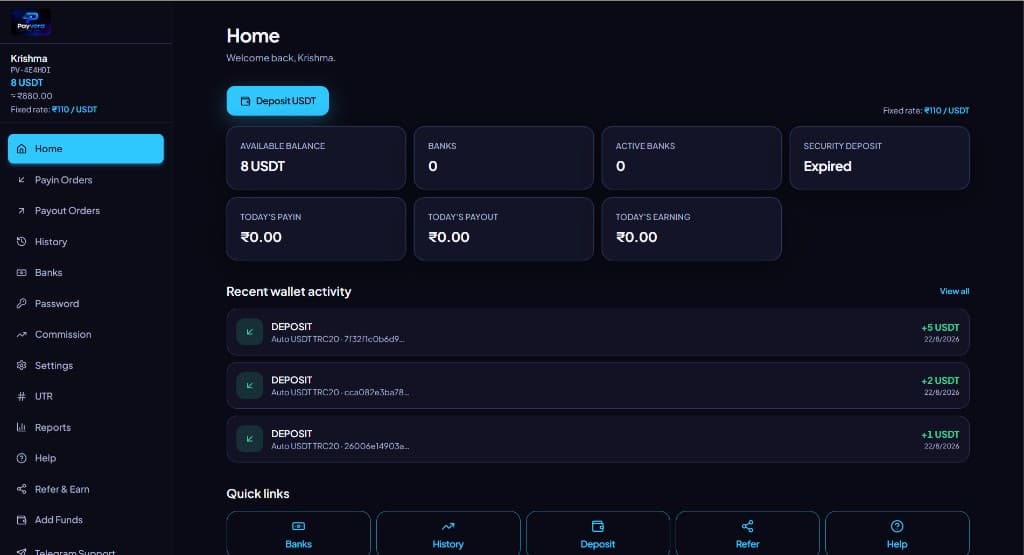The image size is (1024, 555).
Task: Click the Settings label in the sidebar
Action: point(54,366)
